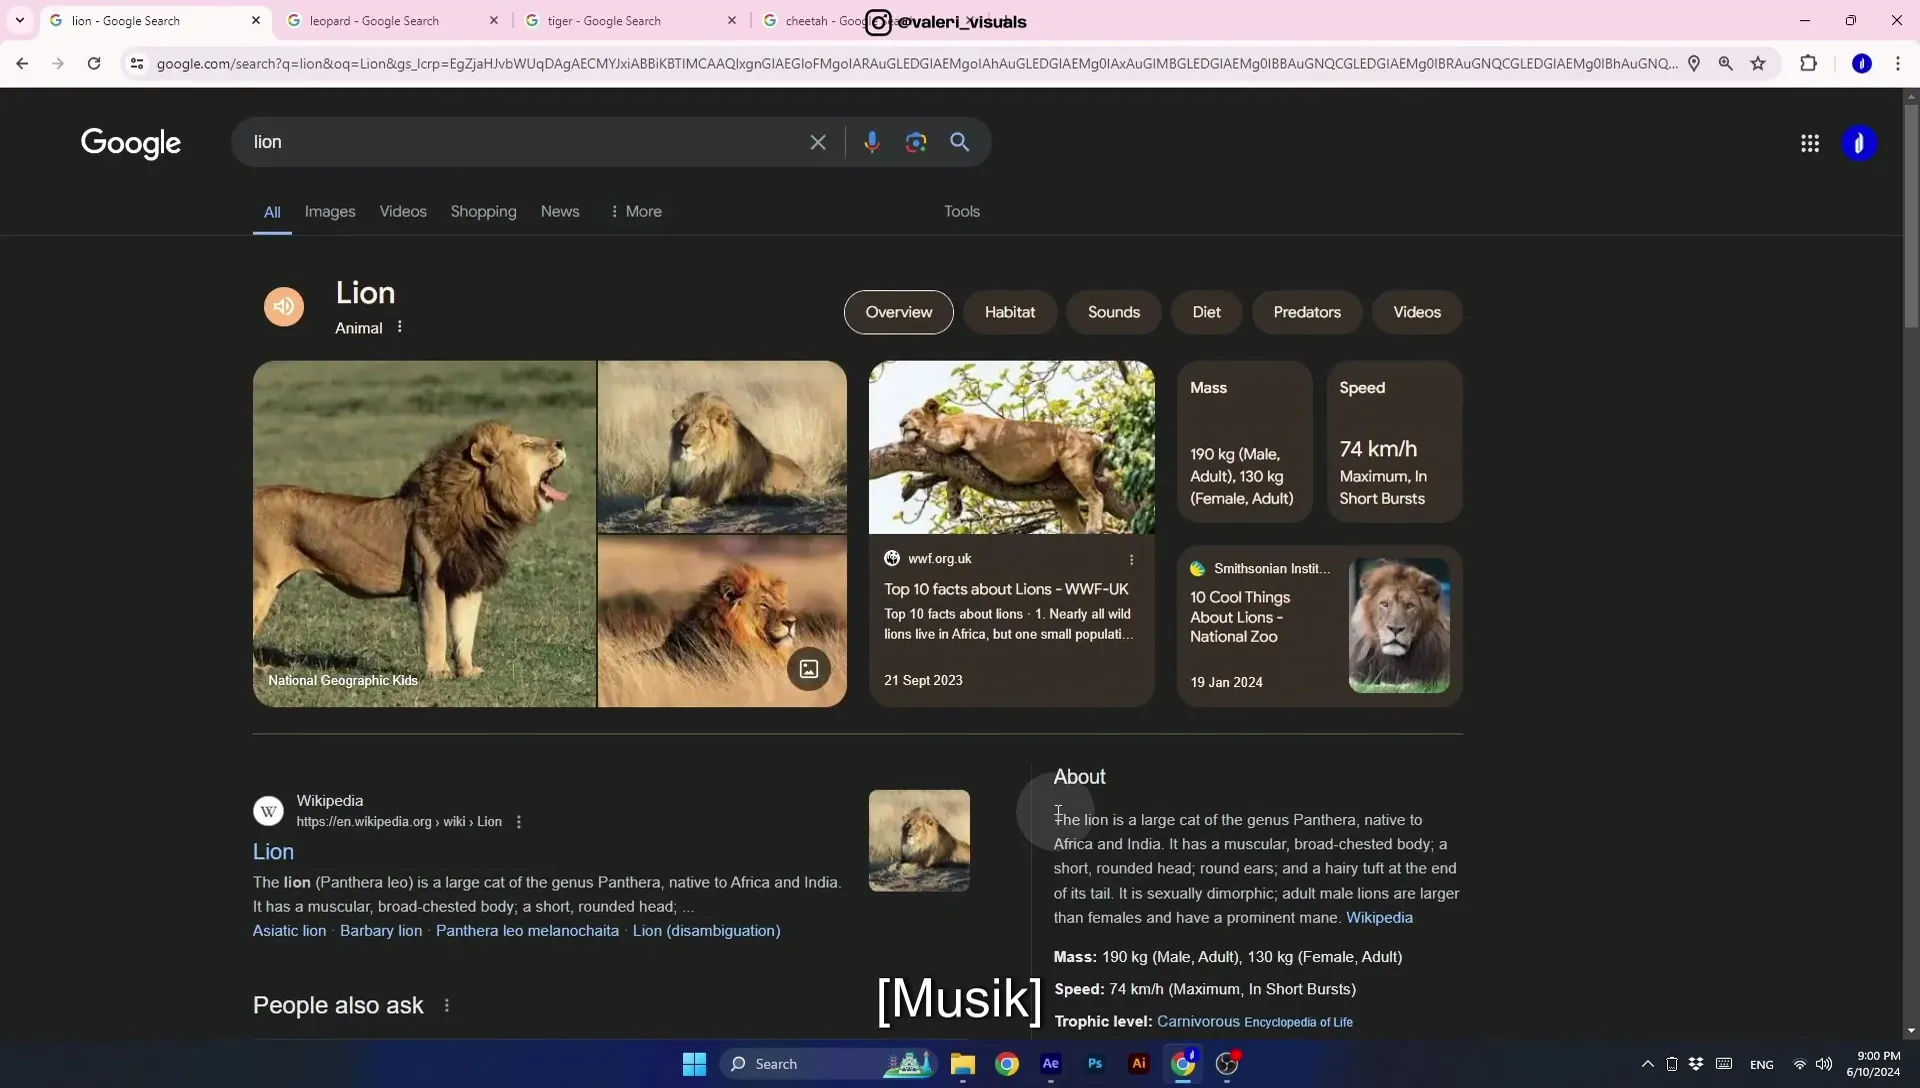The width and height of the screenshot is (1920, 1088).
Task: Open the Google apps grid
Action: tap(1810, 143)
